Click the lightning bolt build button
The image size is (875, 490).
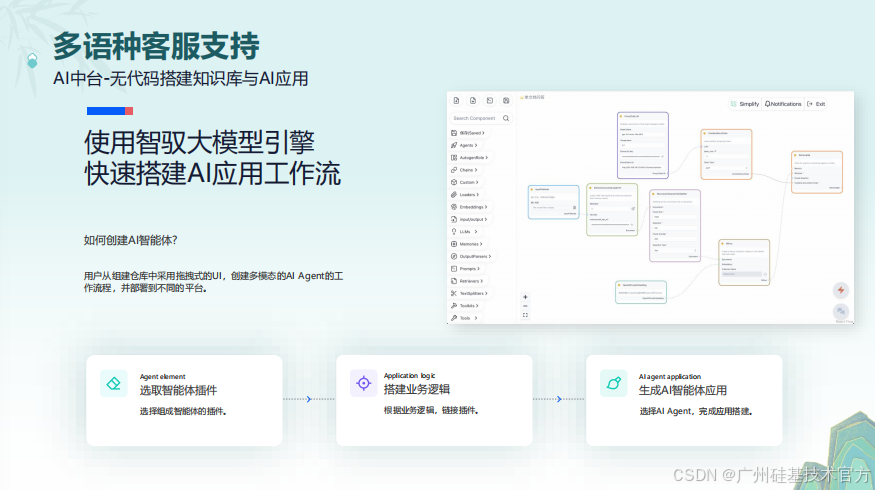(841, 290)
